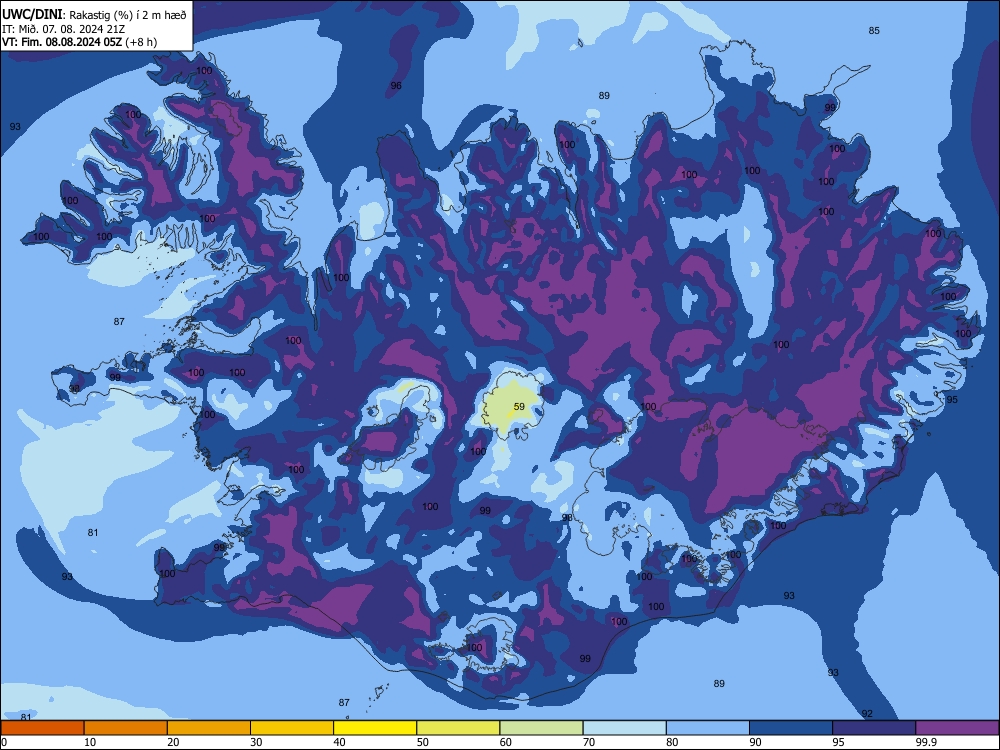Click the 20–30 legend color swatch

pos(209,728)
